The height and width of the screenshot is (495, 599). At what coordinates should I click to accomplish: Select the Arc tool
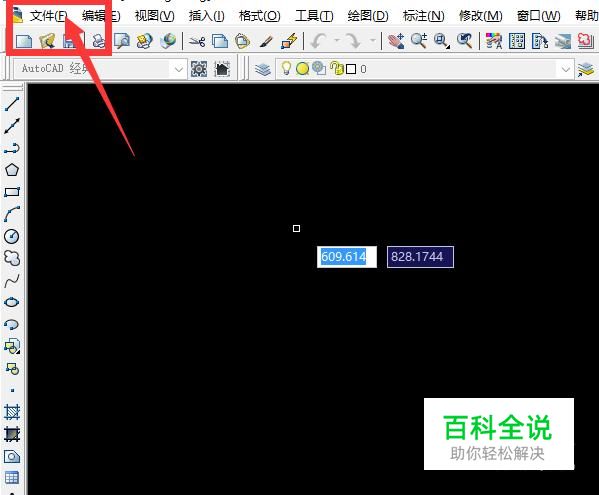coord(12,214)
